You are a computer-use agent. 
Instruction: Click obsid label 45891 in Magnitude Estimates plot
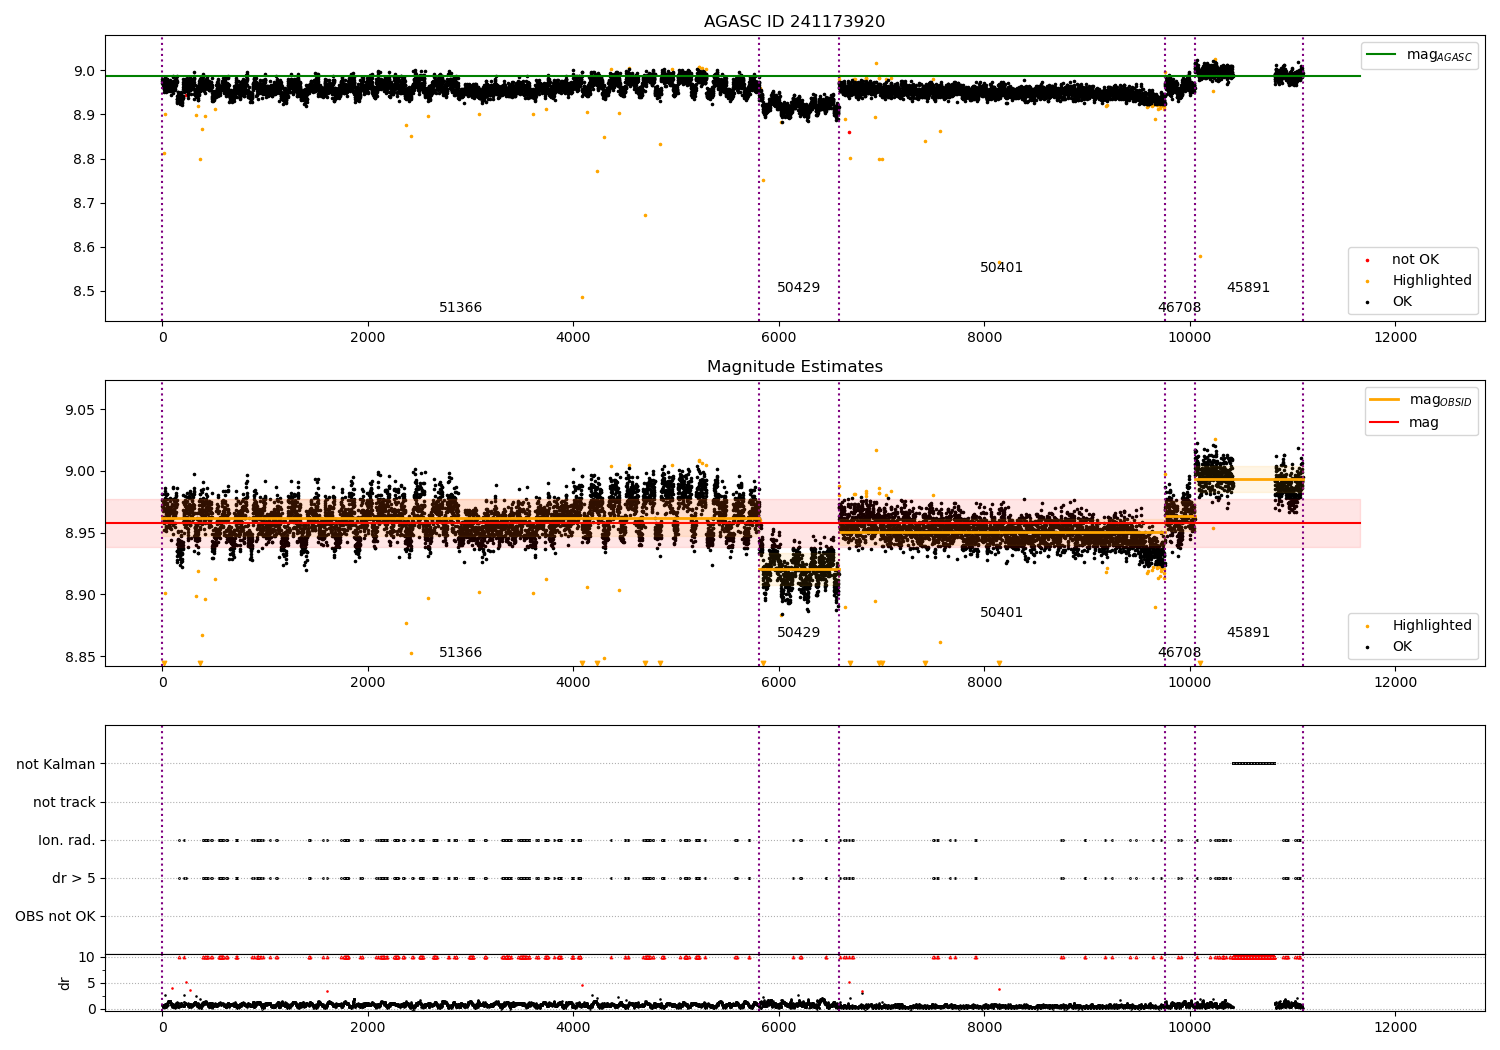point(1248,633)
